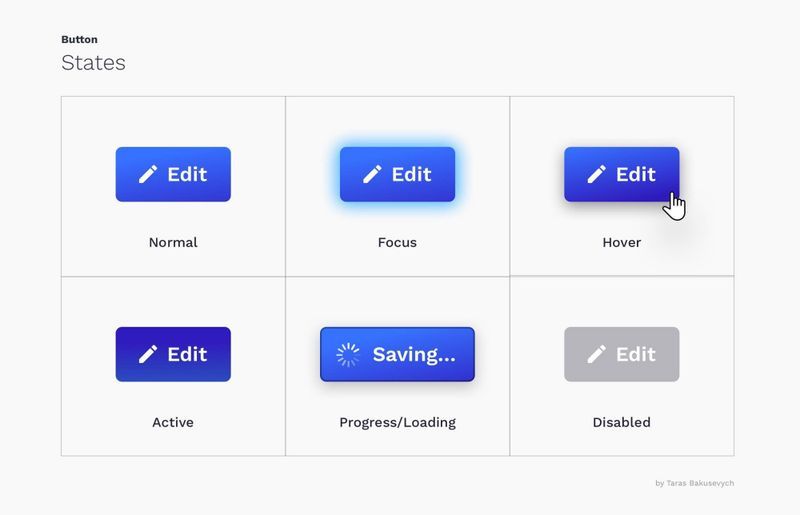800x515 pixels.
Task: Click the by Taras Bakusevych credit
Action: click(x=694, y=483)
